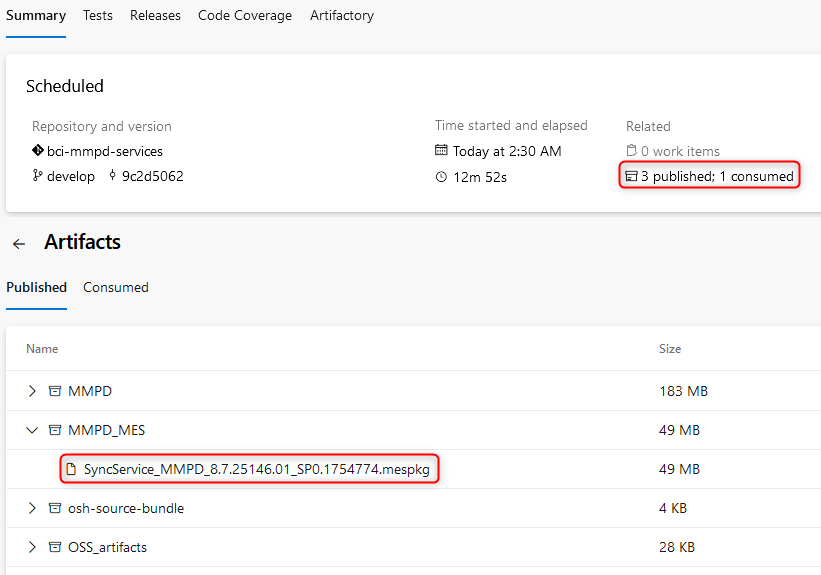Click the repository icon beside bci-mmpd-services
The image size is (821, 575).
tap(38, 151)
